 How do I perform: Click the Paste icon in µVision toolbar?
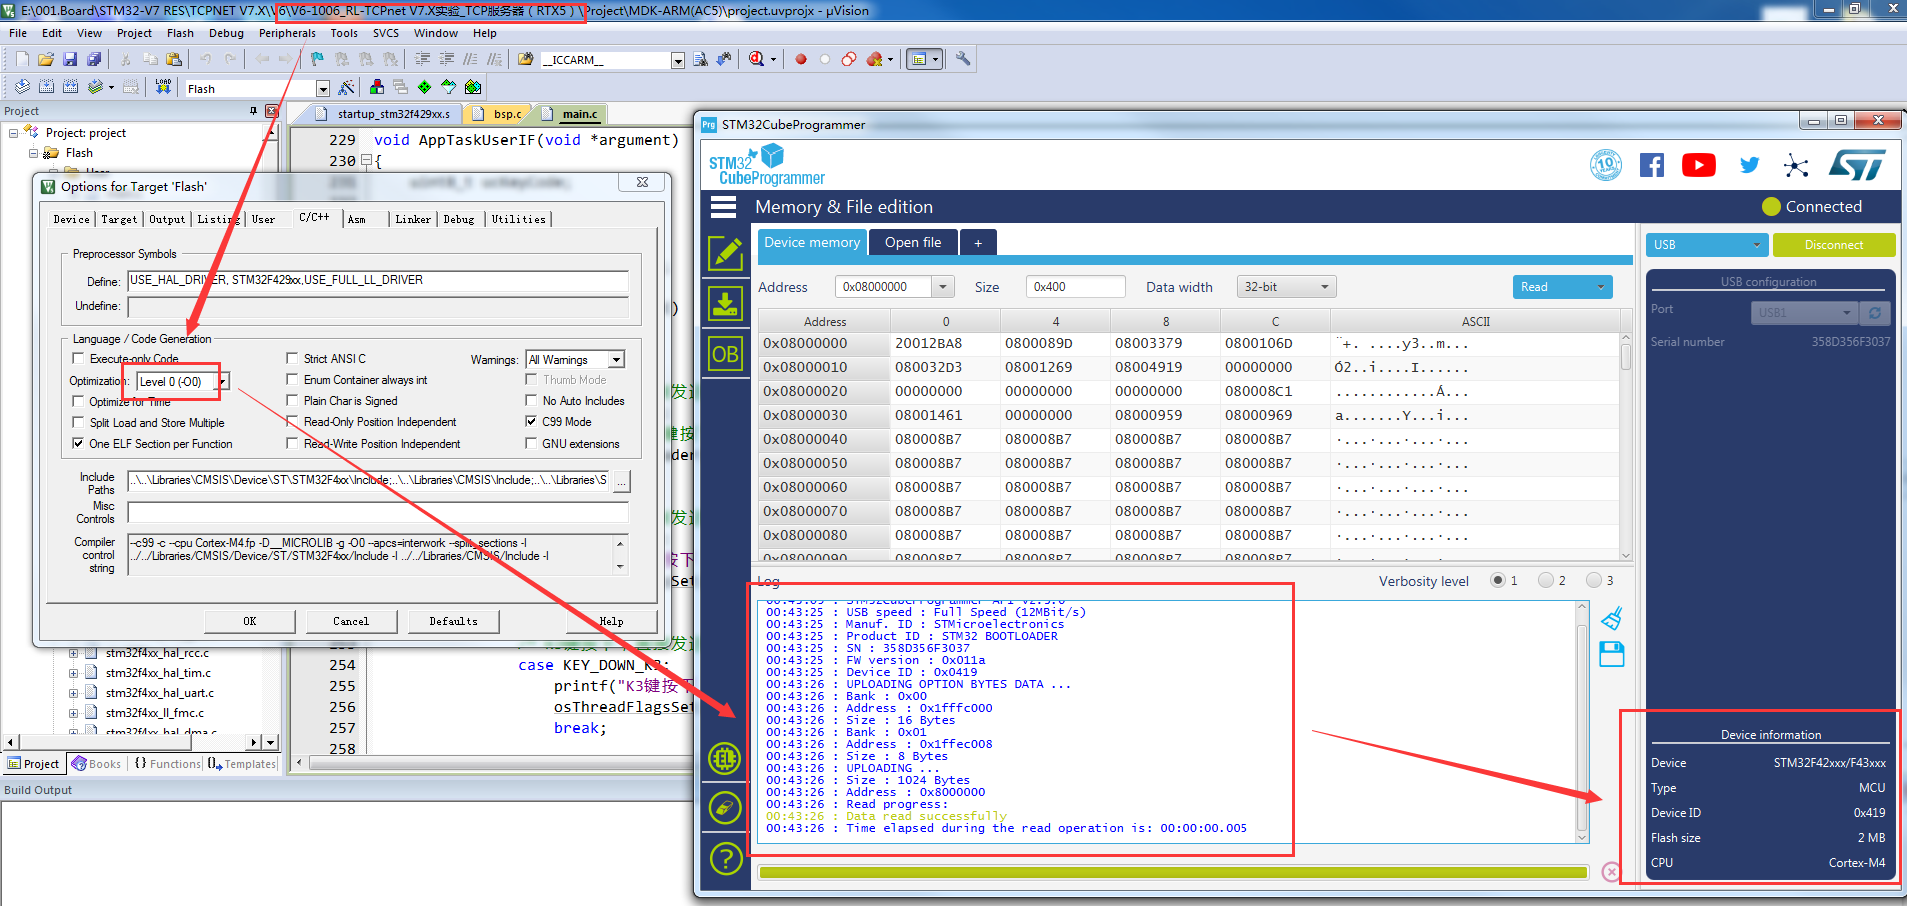tap(174, 59)
